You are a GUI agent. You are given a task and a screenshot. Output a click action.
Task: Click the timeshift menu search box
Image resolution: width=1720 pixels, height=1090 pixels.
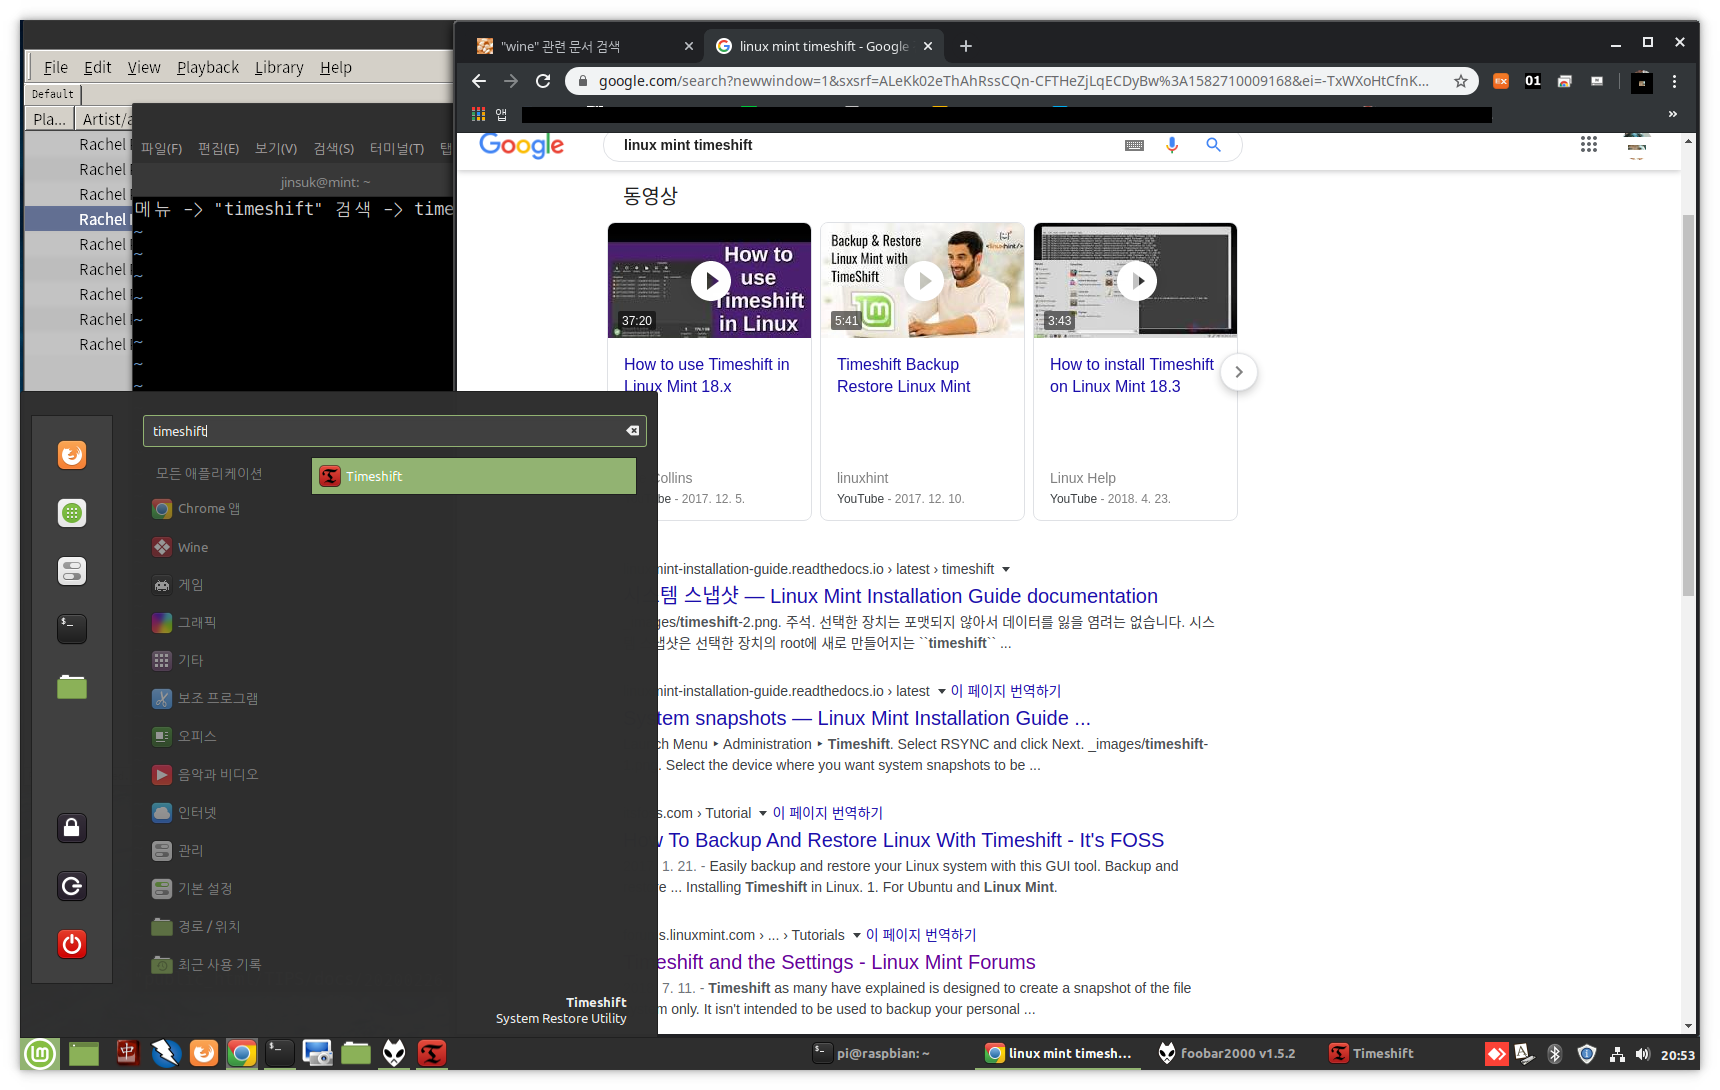(x=394, y=431)
